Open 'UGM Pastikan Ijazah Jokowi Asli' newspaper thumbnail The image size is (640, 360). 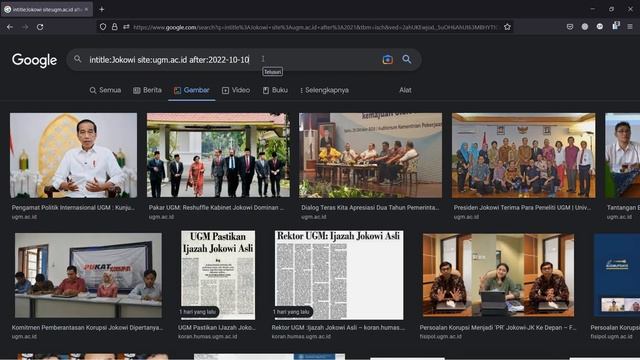coord(218,275)
